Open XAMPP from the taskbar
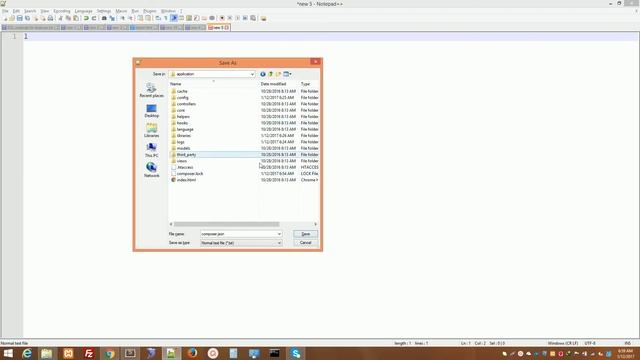Screen dimensions: 640x360 tap(68, 353)
